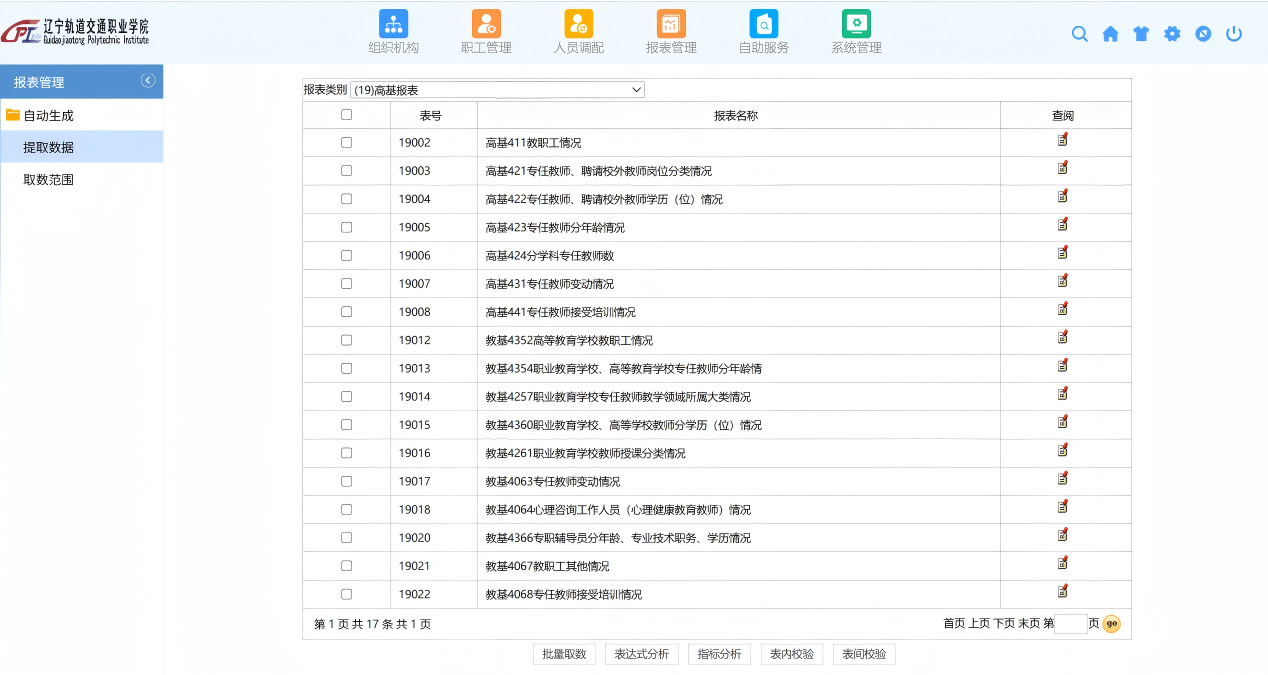Tick checkbox for row 19012

[x=346, y=340]
